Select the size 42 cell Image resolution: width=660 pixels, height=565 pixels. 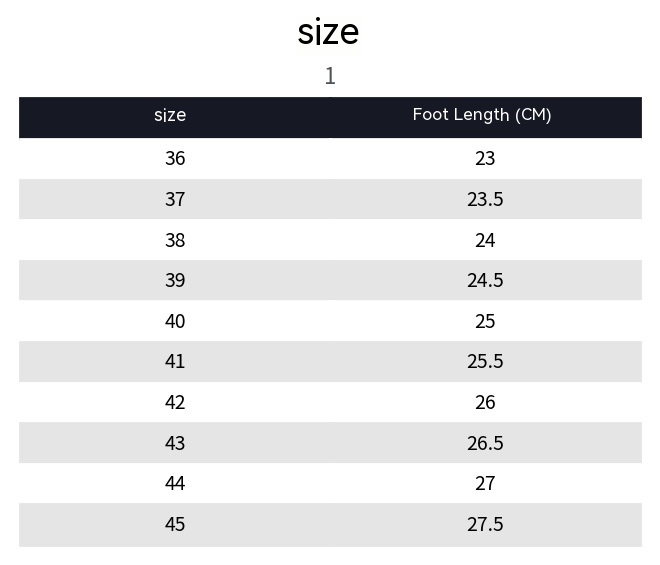click(x=175, y=402)
